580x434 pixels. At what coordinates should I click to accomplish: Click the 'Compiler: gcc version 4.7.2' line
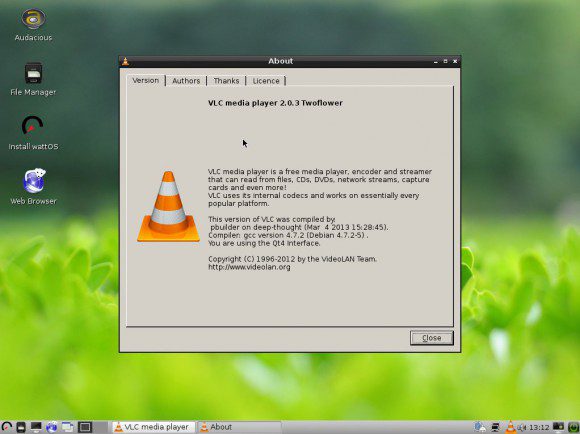tap(288, 235)
